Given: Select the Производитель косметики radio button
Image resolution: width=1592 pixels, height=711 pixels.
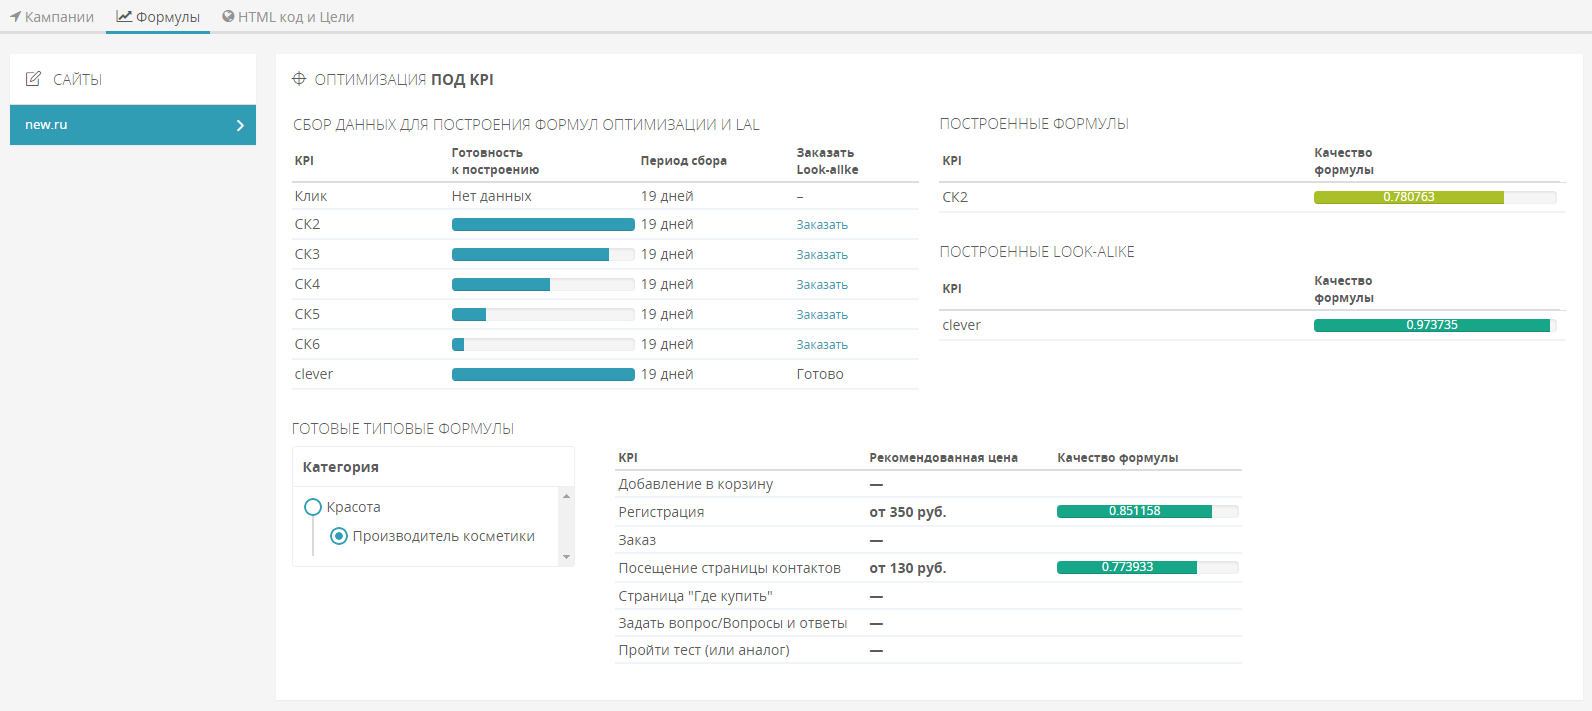Looking at the screenshot, I should pyautogui.click(x=339, y=536).
